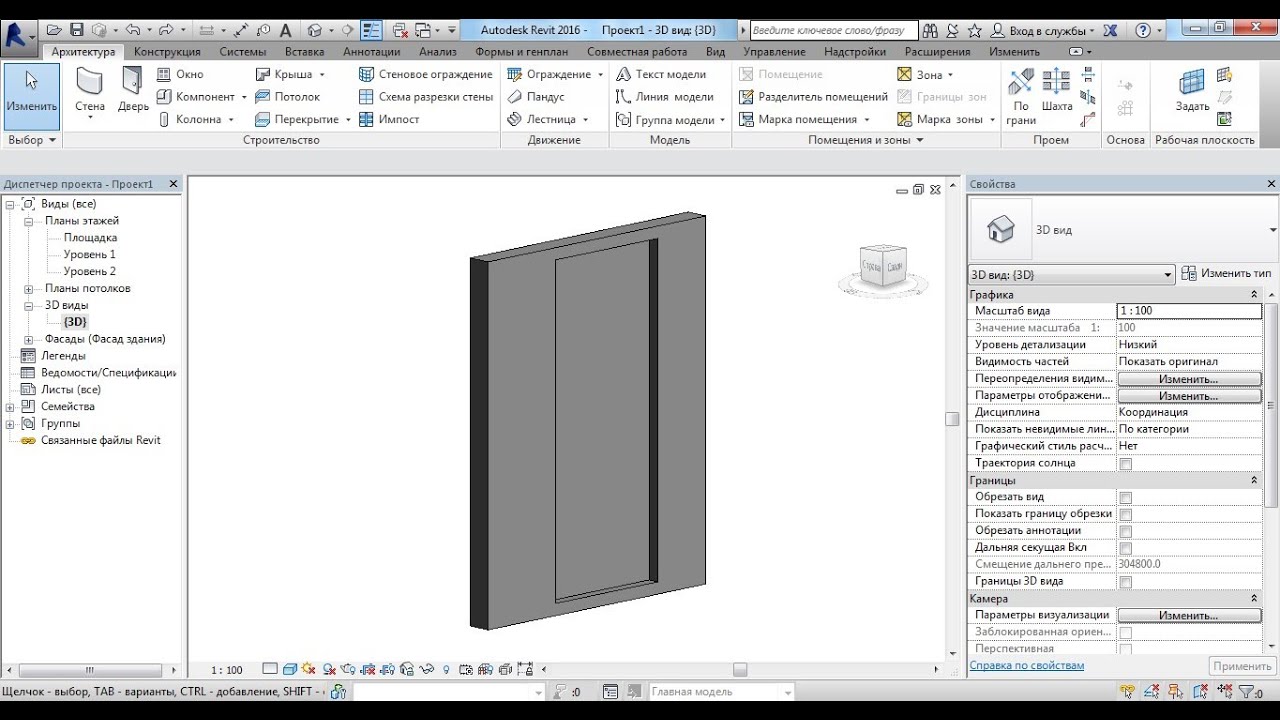Click the Undo arrow icon

coord(132,30)
